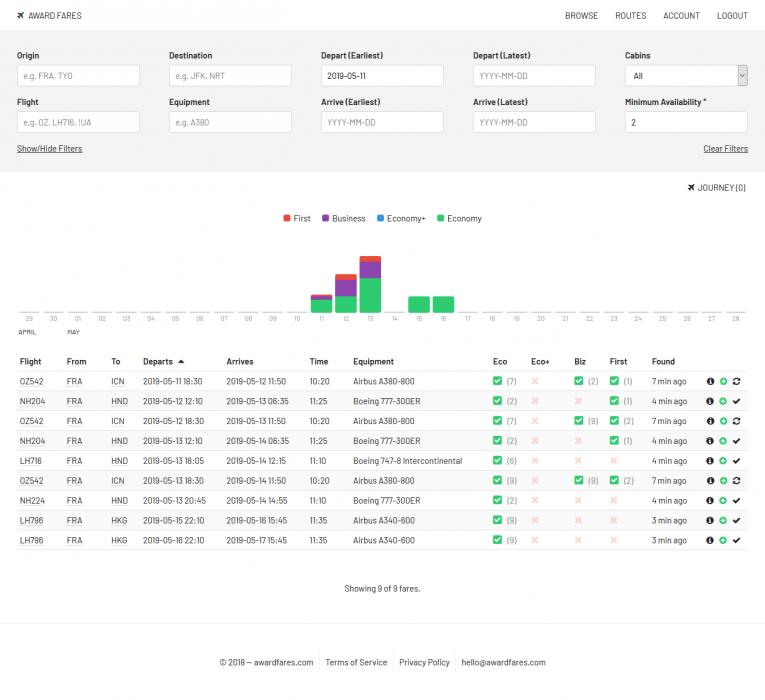Open the Cabins dropdown

point(685,75)
